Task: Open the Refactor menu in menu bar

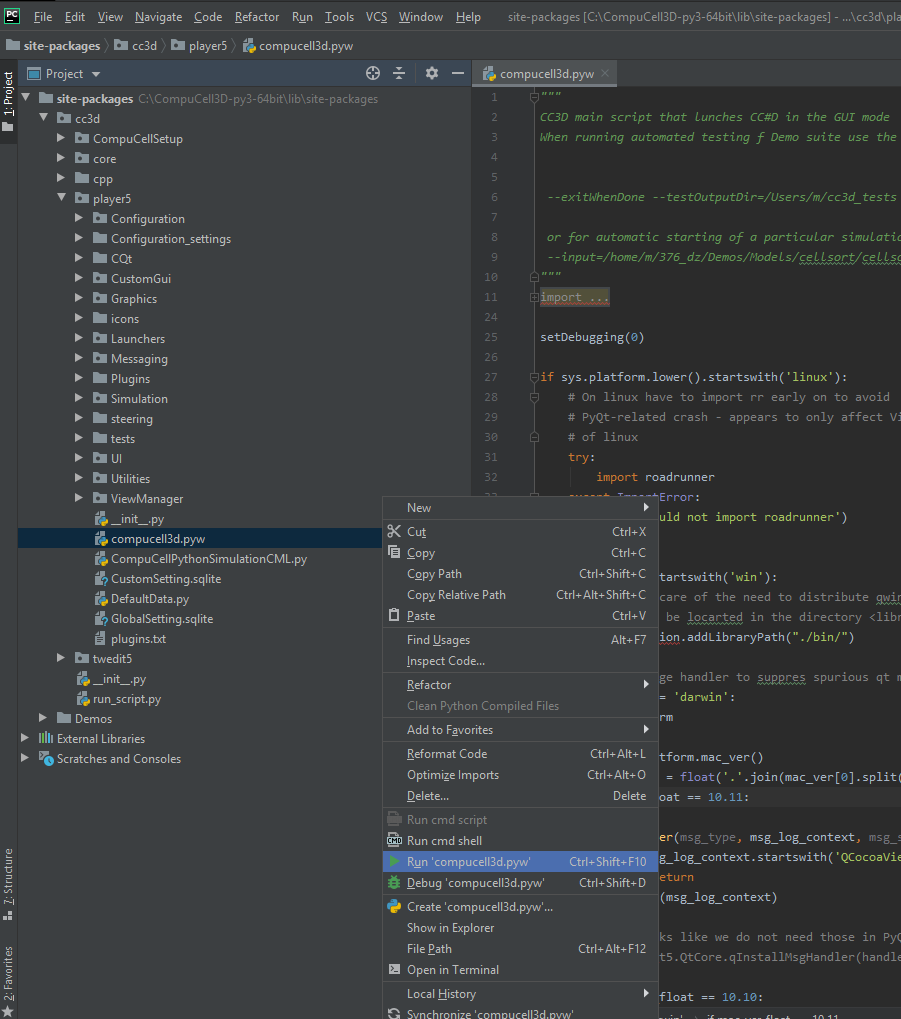Action: coord(257,17)
